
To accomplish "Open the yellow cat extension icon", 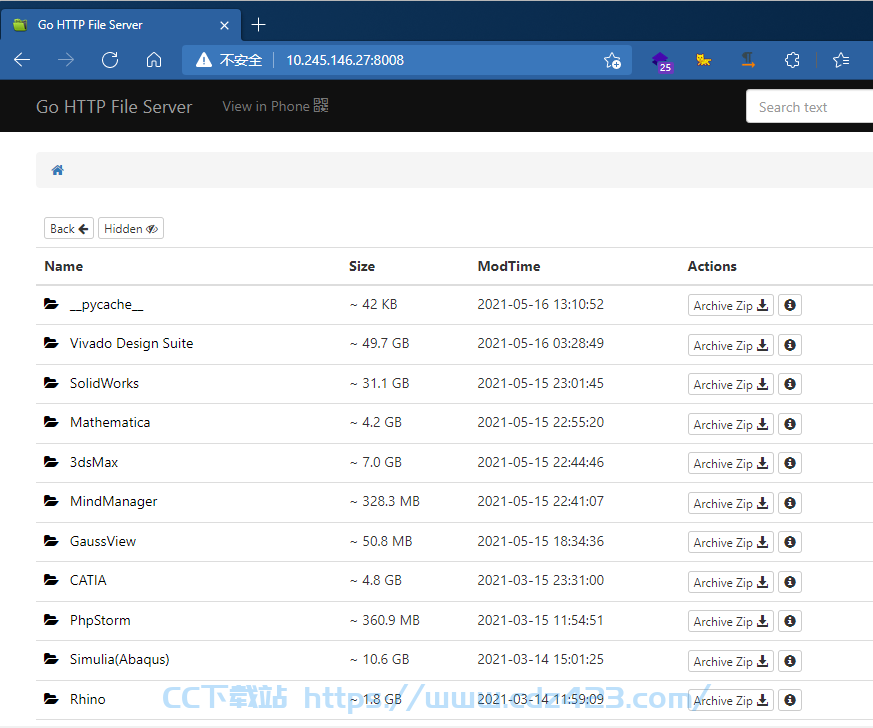I will pos(704,60).
